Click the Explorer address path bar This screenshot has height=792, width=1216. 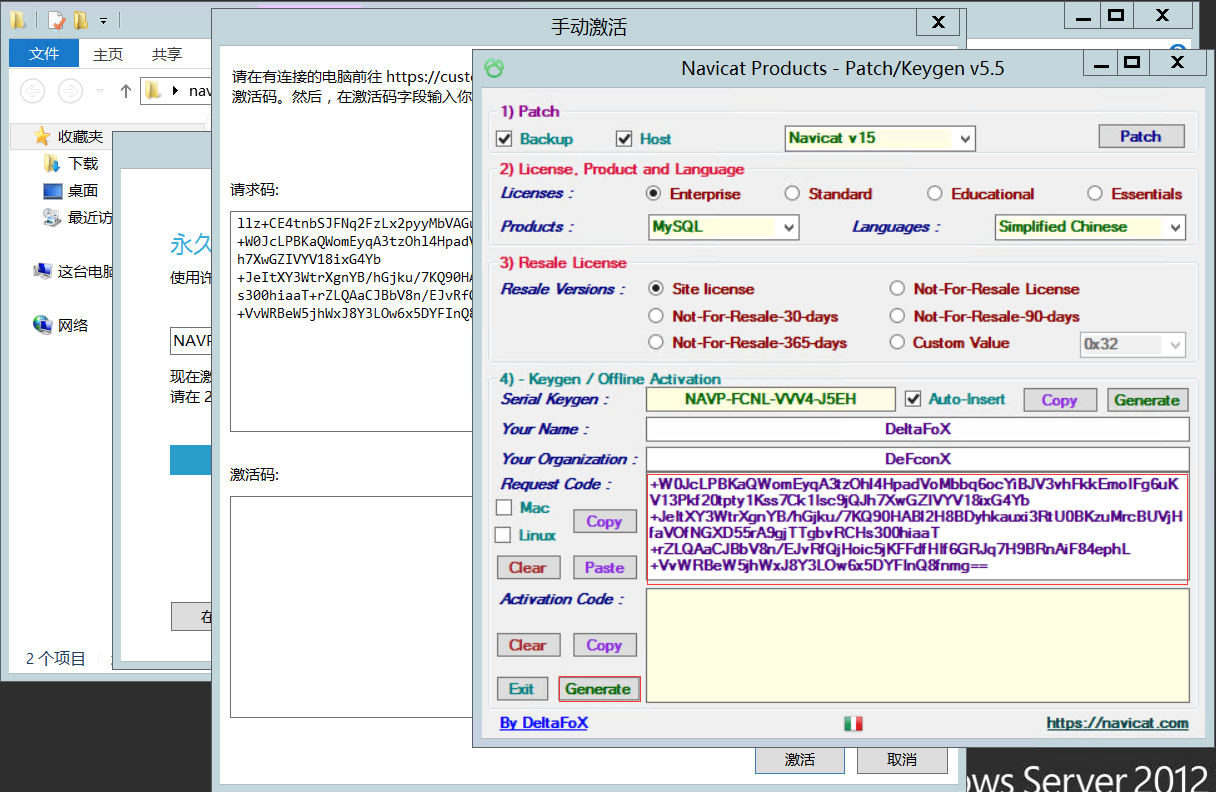[x=176, y=91]
